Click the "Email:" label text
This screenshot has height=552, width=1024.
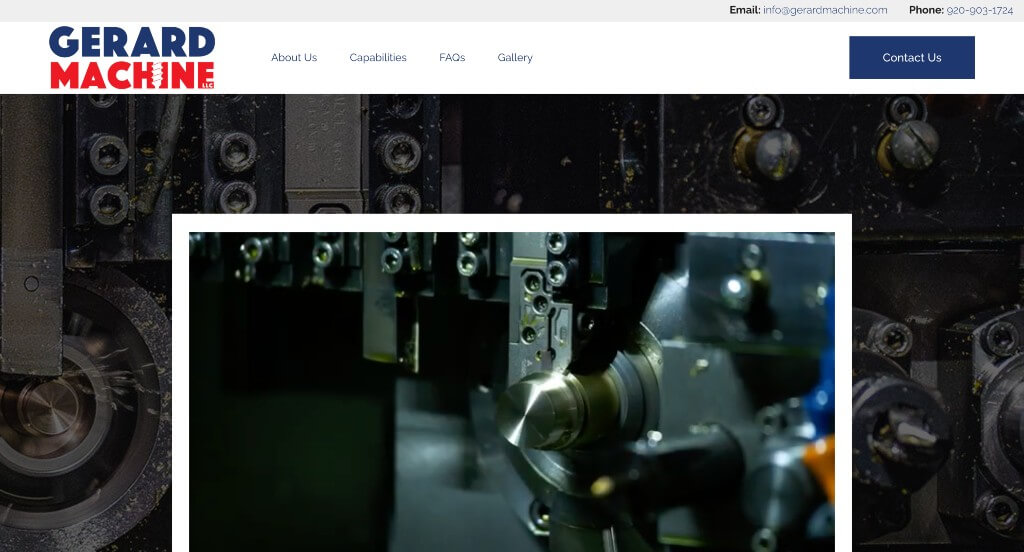(744, 10)
